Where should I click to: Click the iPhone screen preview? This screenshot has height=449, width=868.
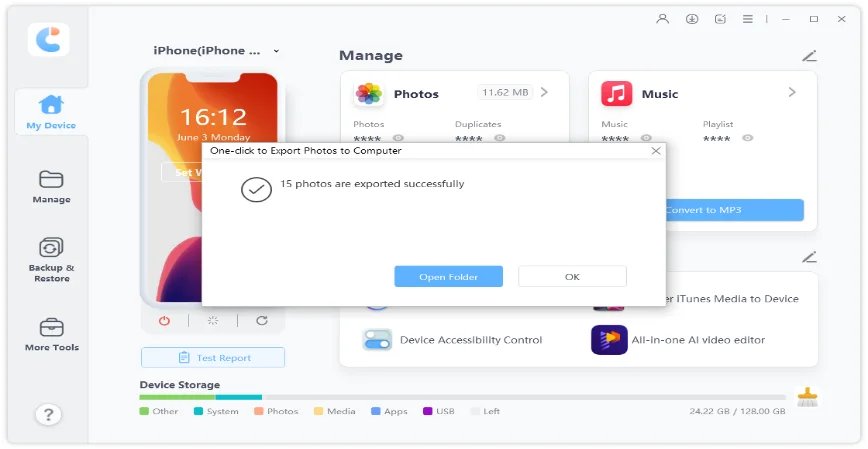(213, 188)
